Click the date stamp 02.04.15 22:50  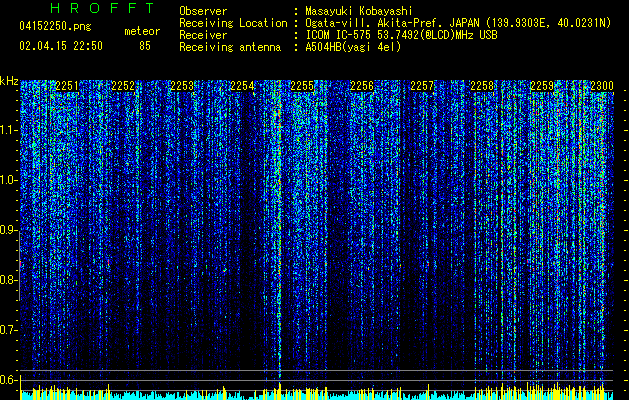(x=61, y=46)
